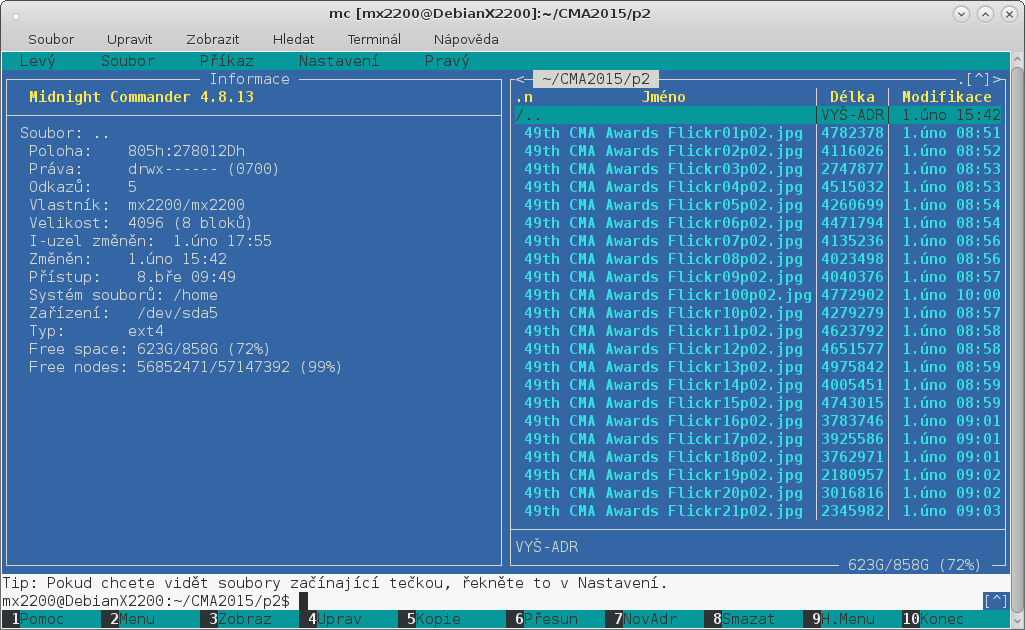The image size is (1025, 630).
Task: Open the Levý panel menu
Action: pos(38,61)
